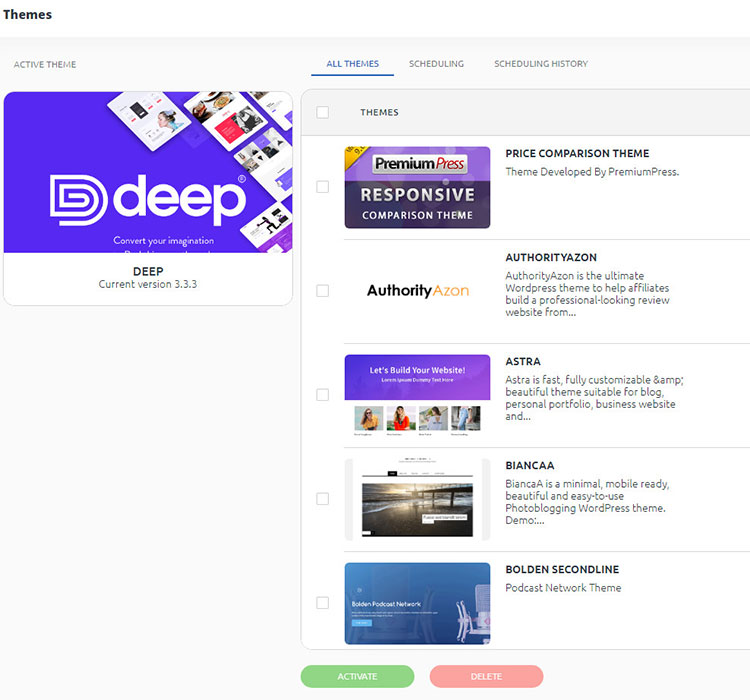Click the Astra description paragraph

tap(594, 398)
